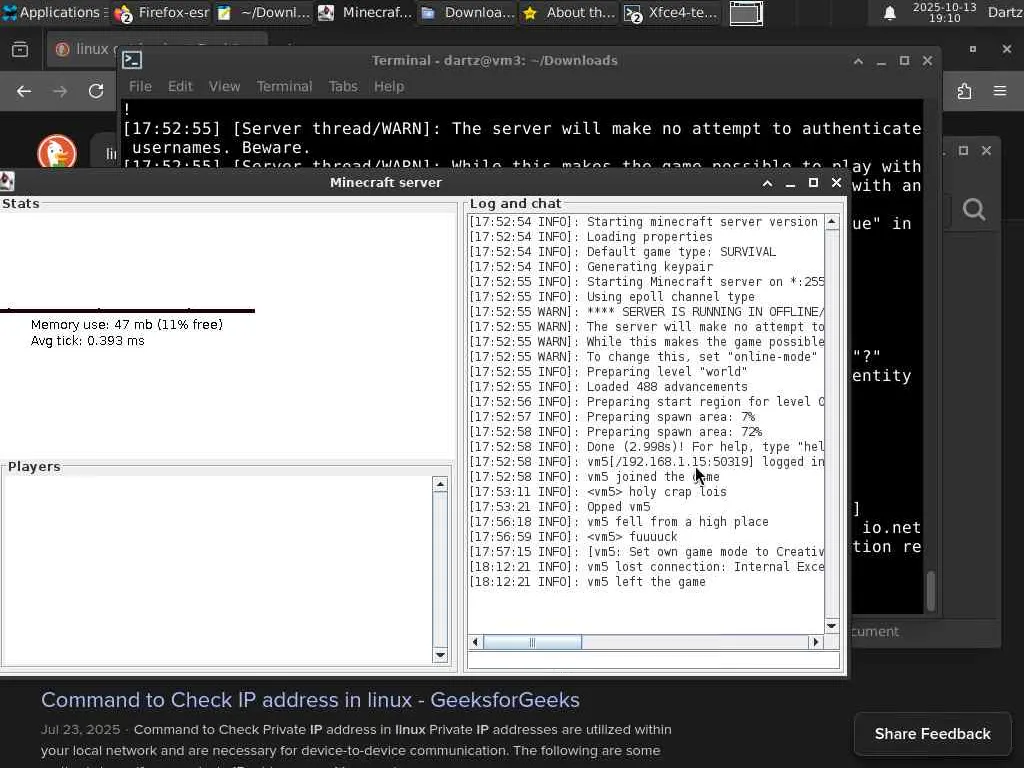The width and height of the screenshot is (1024, 768).
Task: Open the Terminal Edit menu
Action: 180,86
